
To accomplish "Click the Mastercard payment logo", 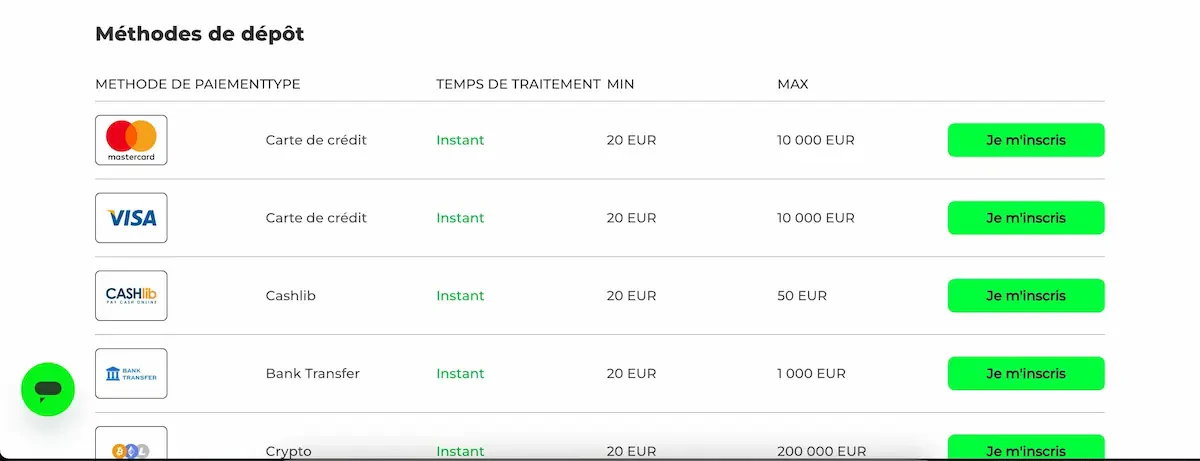I will point(131,140).
